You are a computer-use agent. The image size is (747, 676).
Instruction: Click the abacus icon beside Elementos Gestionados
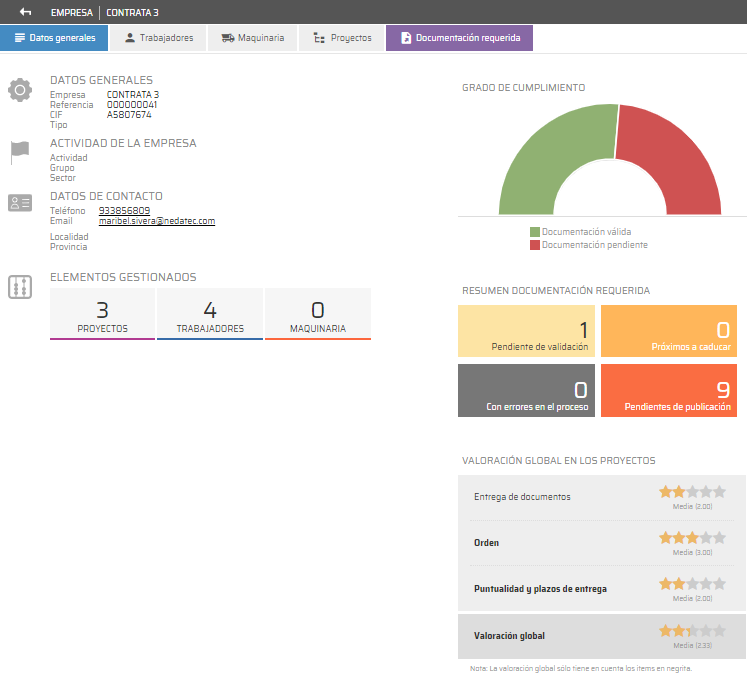point(20,288)
